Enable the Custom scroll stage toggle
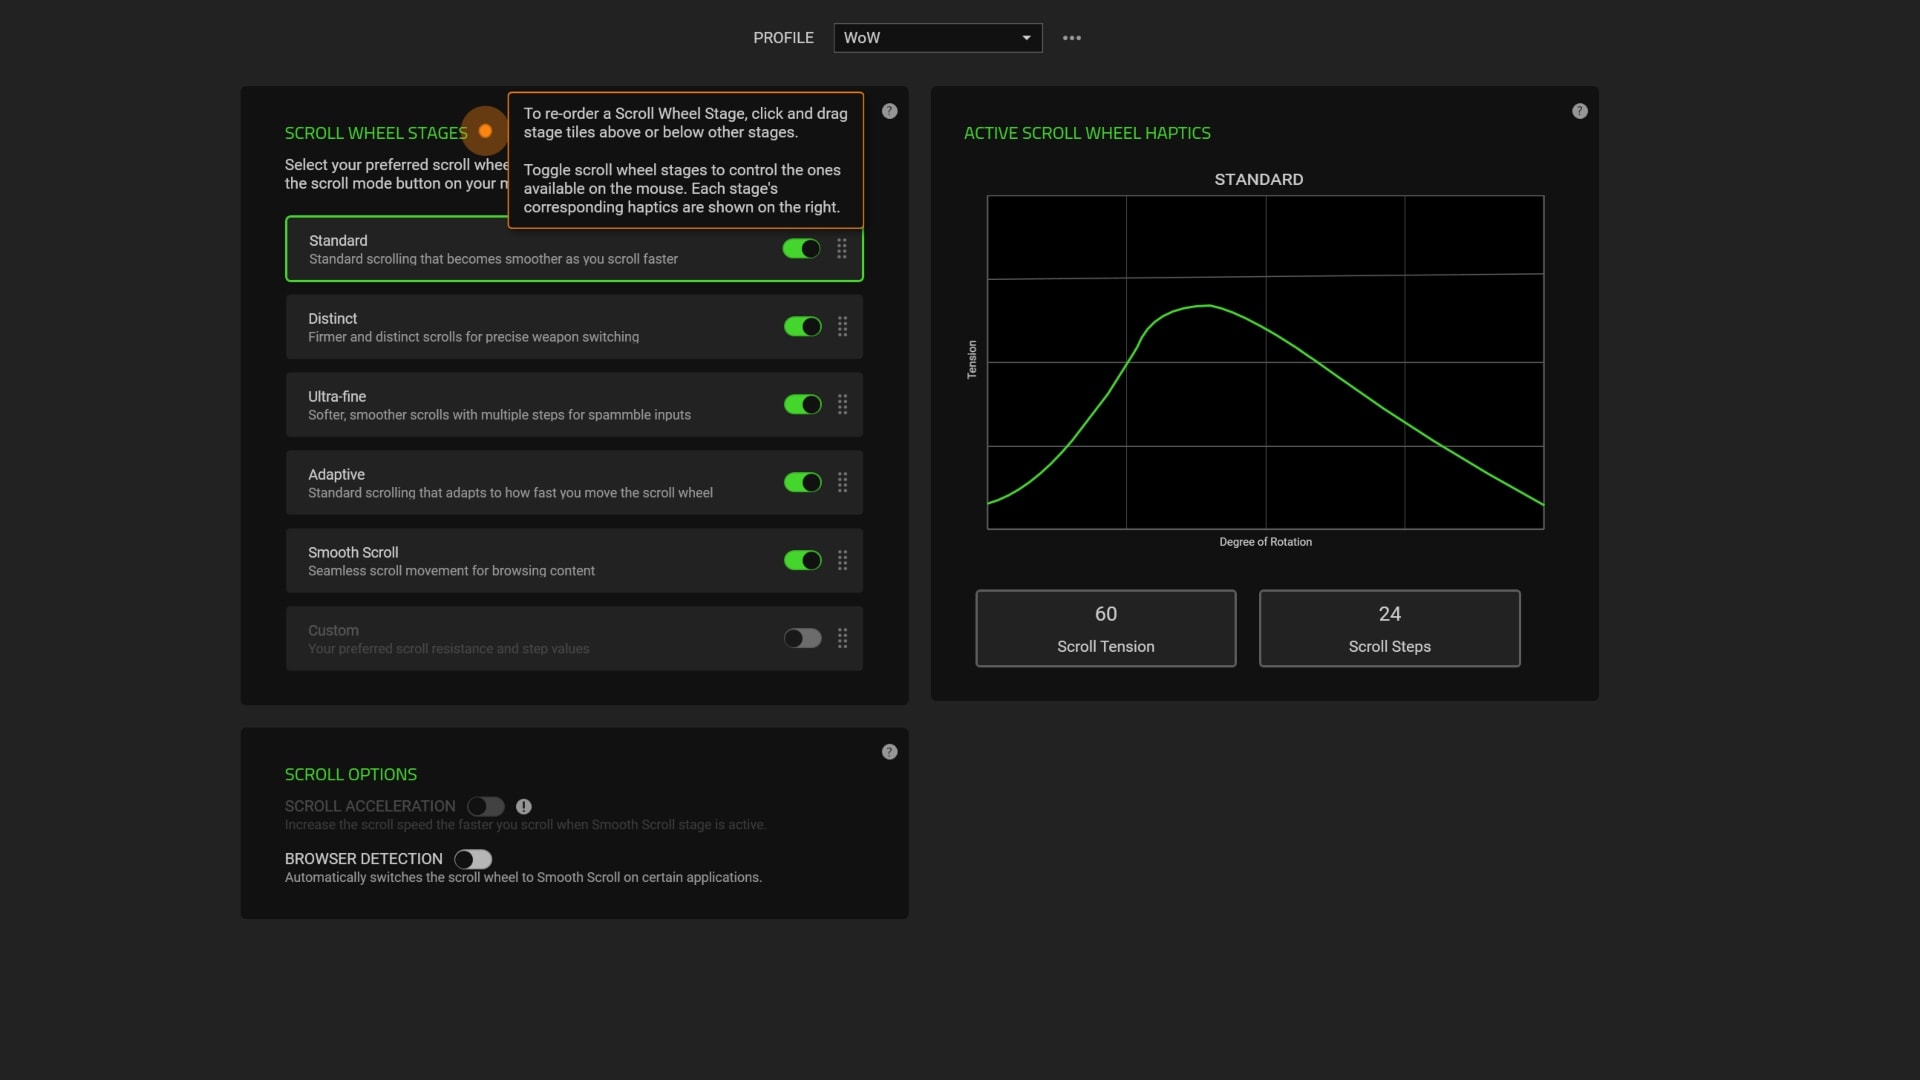The image size is (1920, 1080). [803, 639]
